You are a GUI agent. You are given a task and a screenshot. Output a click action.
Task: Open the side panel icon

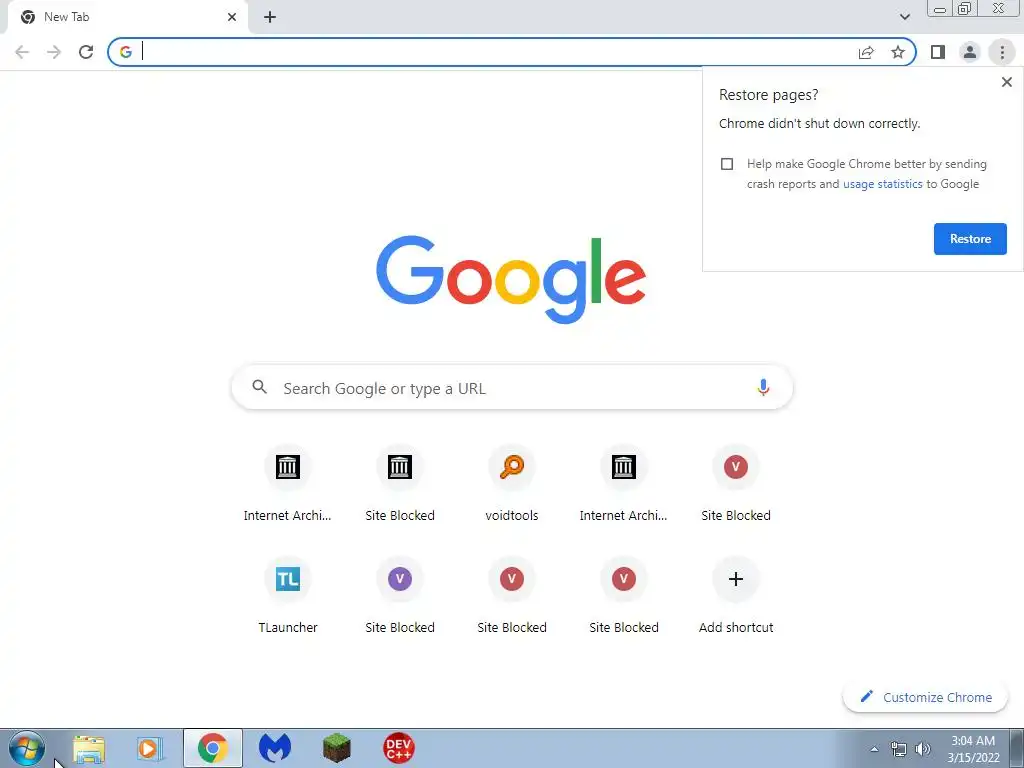(x=938, y=52)
